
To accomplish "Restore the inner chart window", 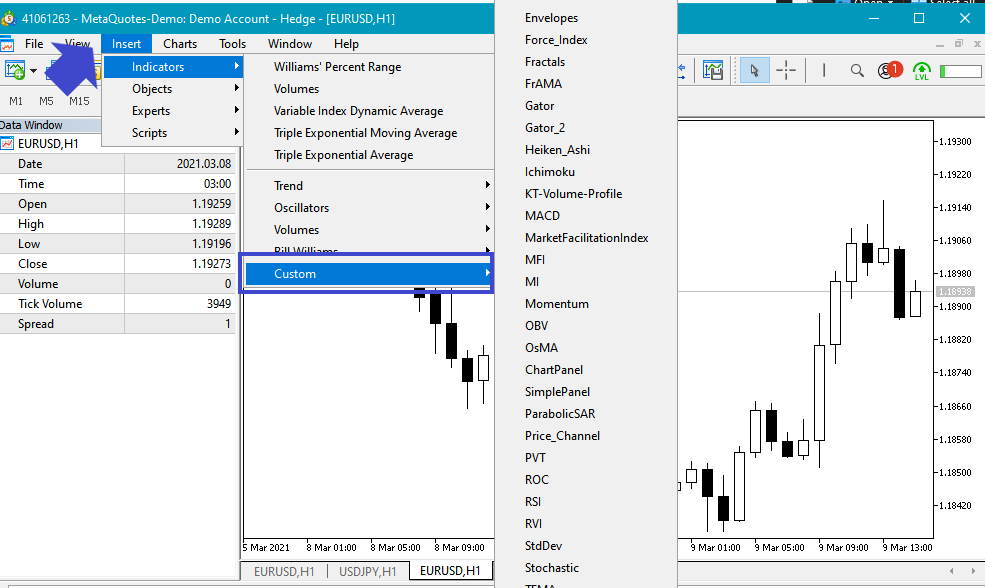I will 959,44.
